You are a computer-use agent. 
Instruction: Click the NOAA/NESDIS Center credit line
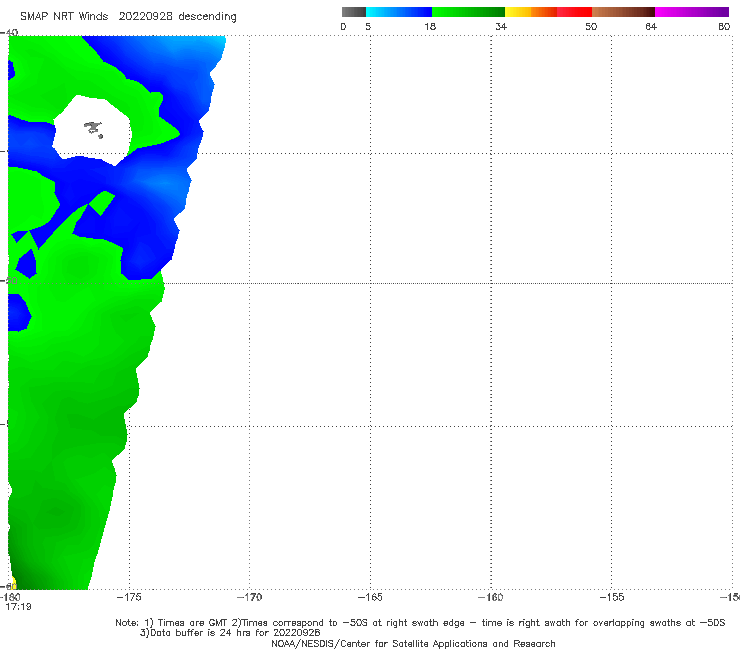[x=413, y=643]
